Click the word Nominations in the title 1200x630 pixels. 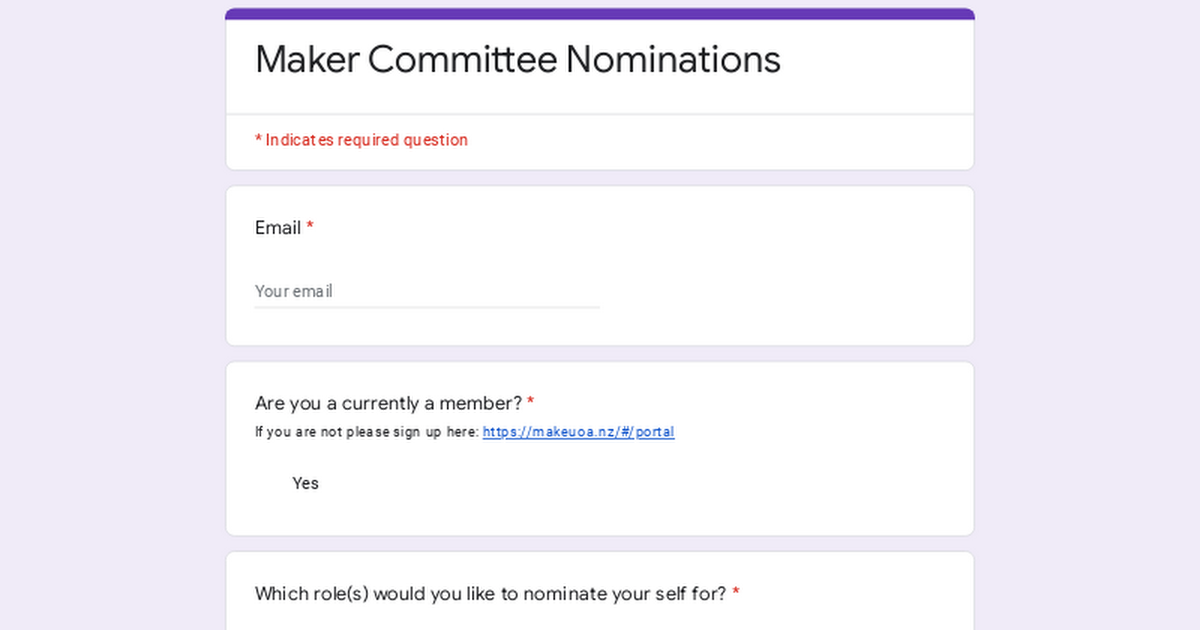click(673, 60)
